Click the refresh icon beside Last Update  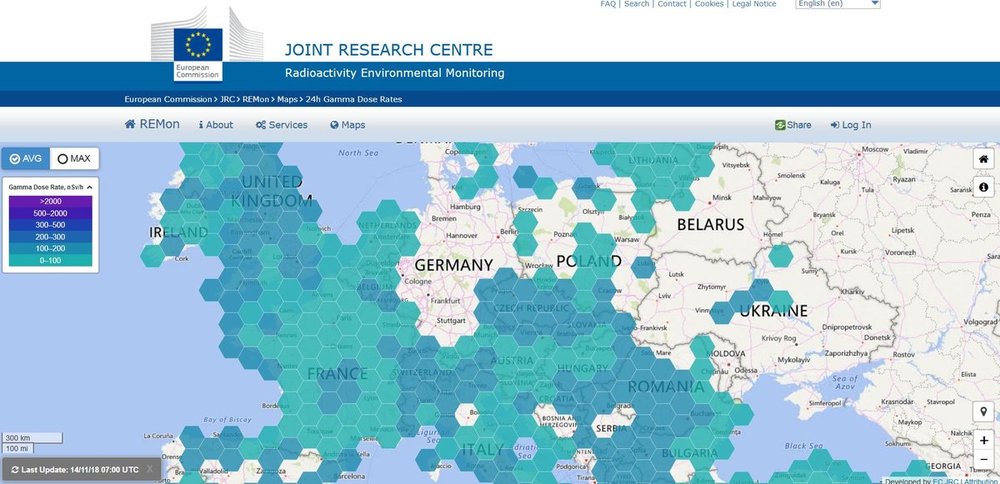[x=15, y=469]
